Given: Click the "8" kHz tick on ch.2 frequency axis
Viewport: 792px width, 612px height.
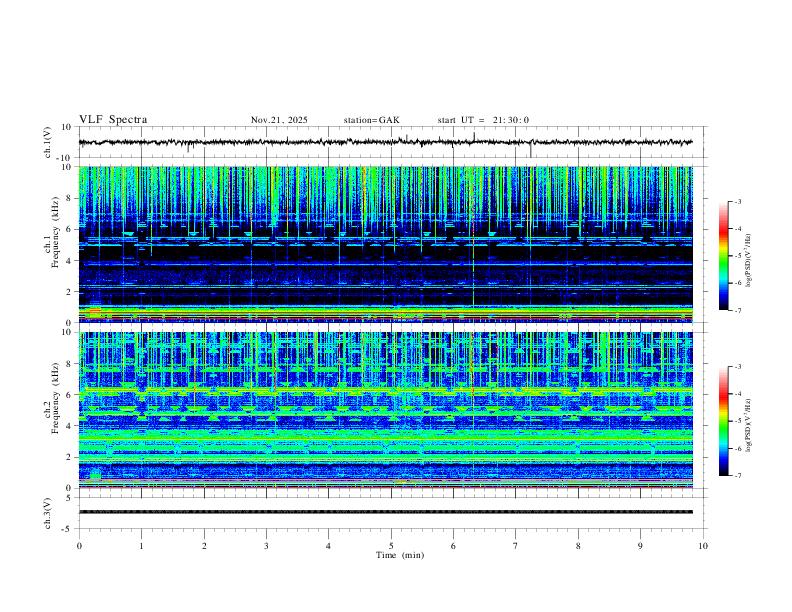Looking at the screenshot, I should [x=70, y=364].
